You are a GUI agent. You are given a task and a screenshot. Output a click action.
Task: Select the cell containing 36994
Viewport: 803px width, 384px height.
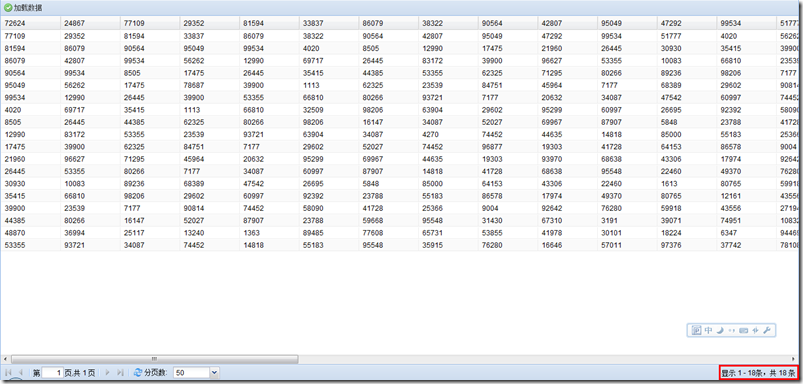[90, 233]
